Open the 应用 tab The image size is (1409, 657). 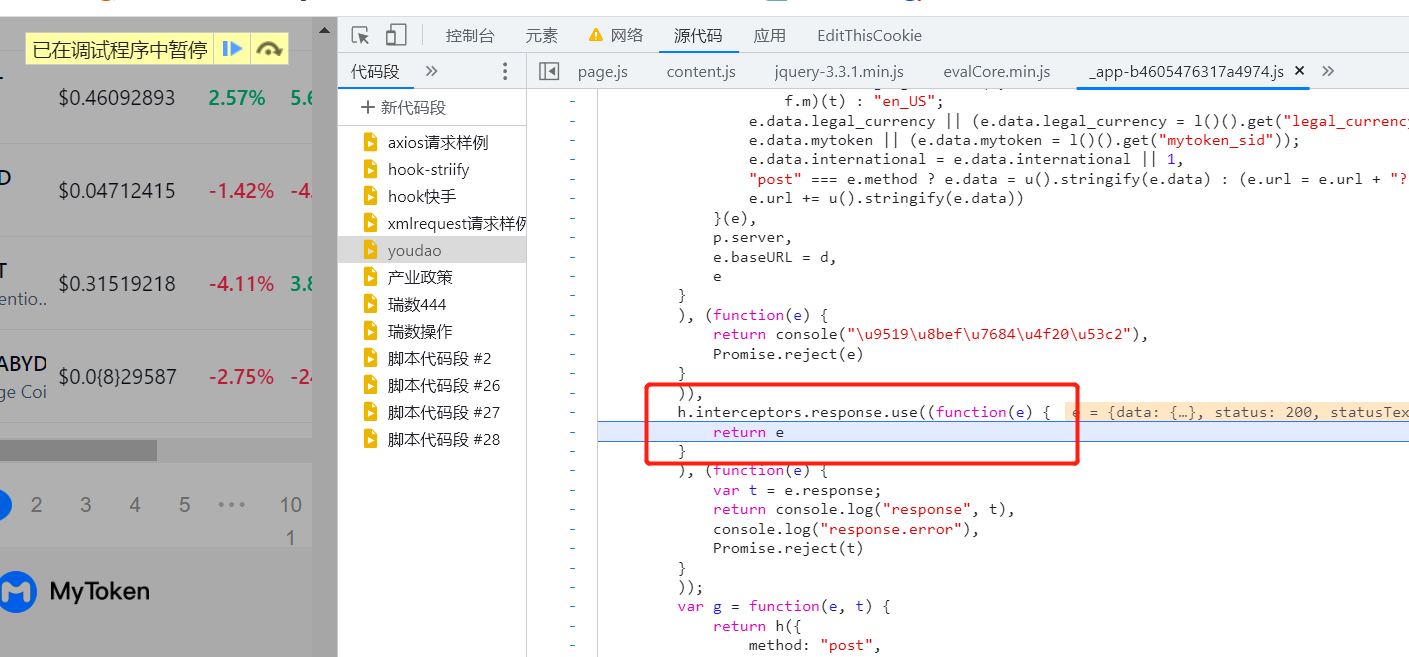(769, 35)
